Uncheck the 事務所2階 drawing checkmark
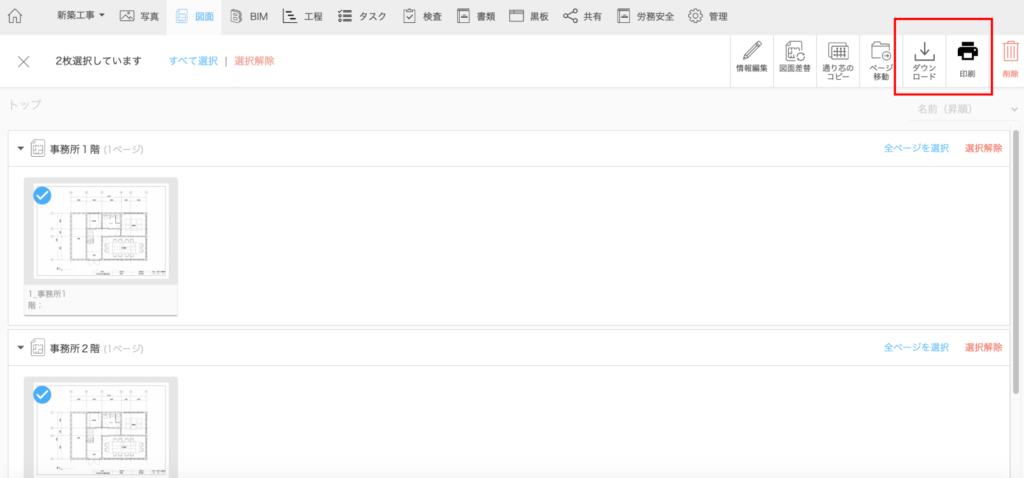The image size is (1024, 478). click(x=42, y=394)
